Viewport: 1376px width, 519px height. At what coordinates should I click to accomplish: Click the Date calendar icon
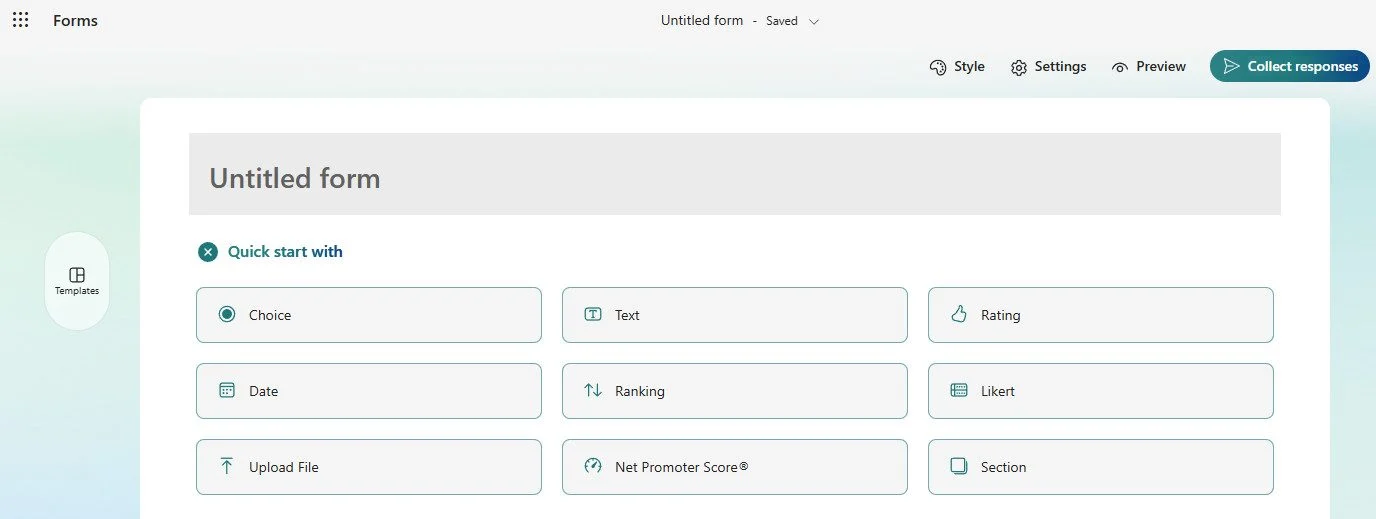(227, 390)
